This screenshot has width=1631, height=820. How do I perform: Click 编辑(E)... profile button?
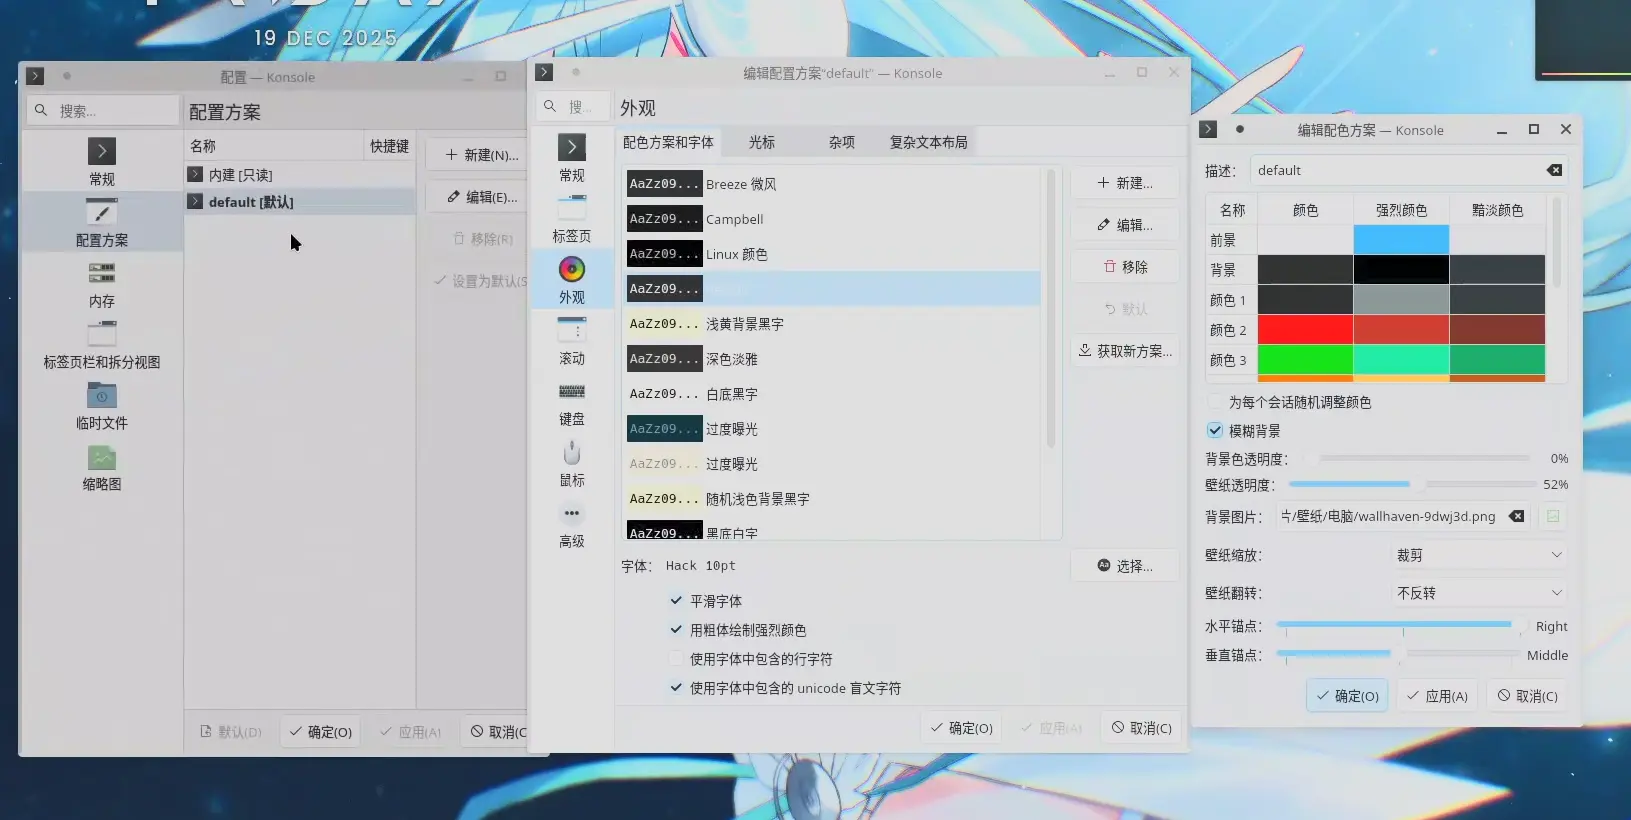click(x=482, y=197)
